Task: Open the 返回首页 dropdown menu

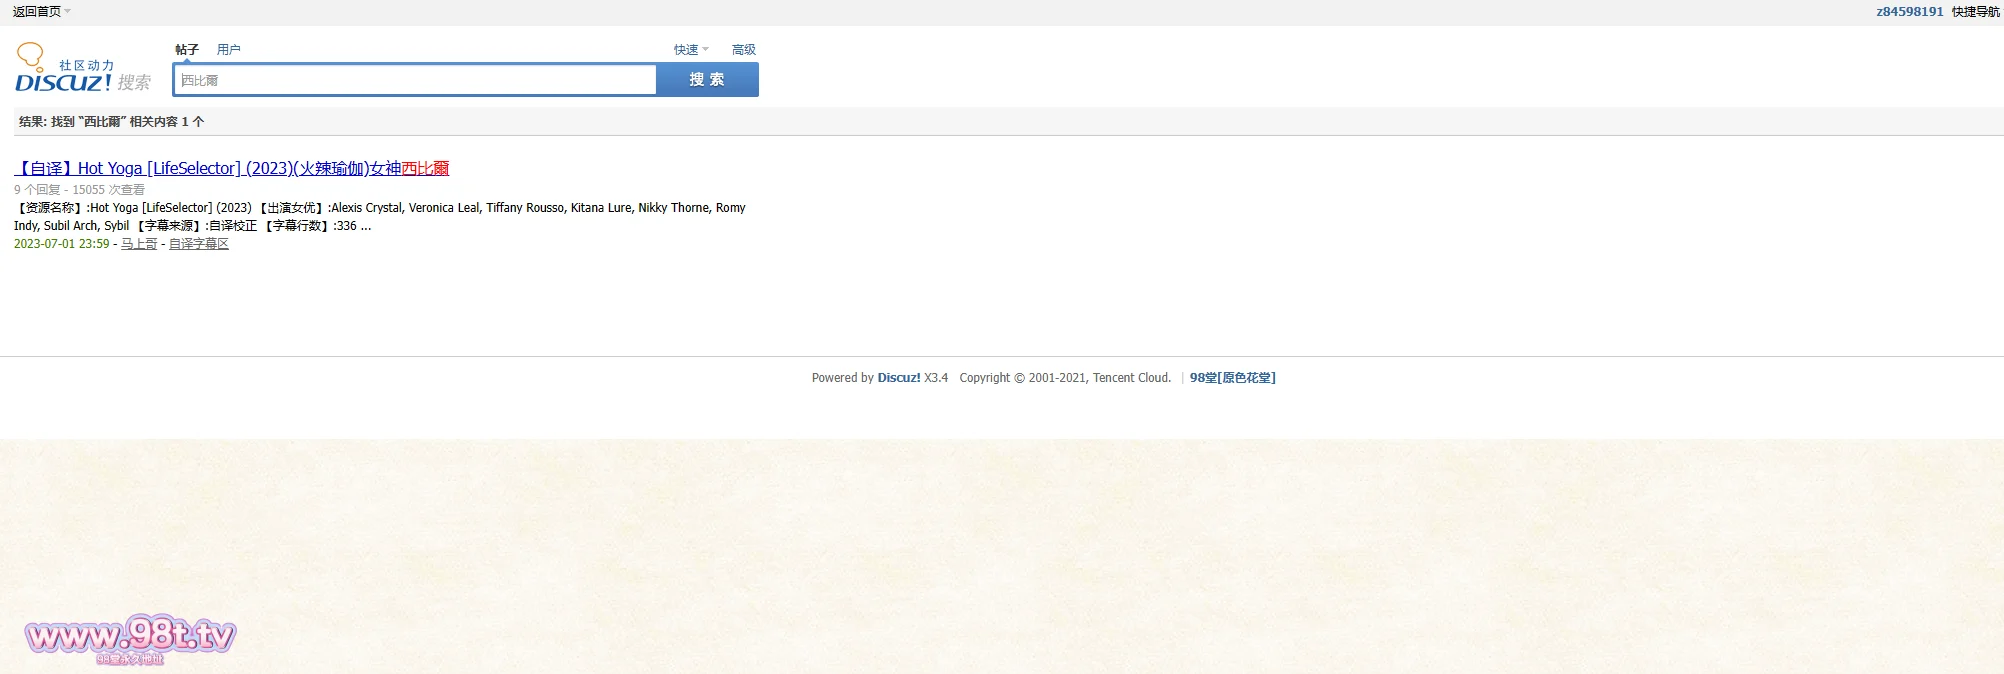Action: [37, 12]
